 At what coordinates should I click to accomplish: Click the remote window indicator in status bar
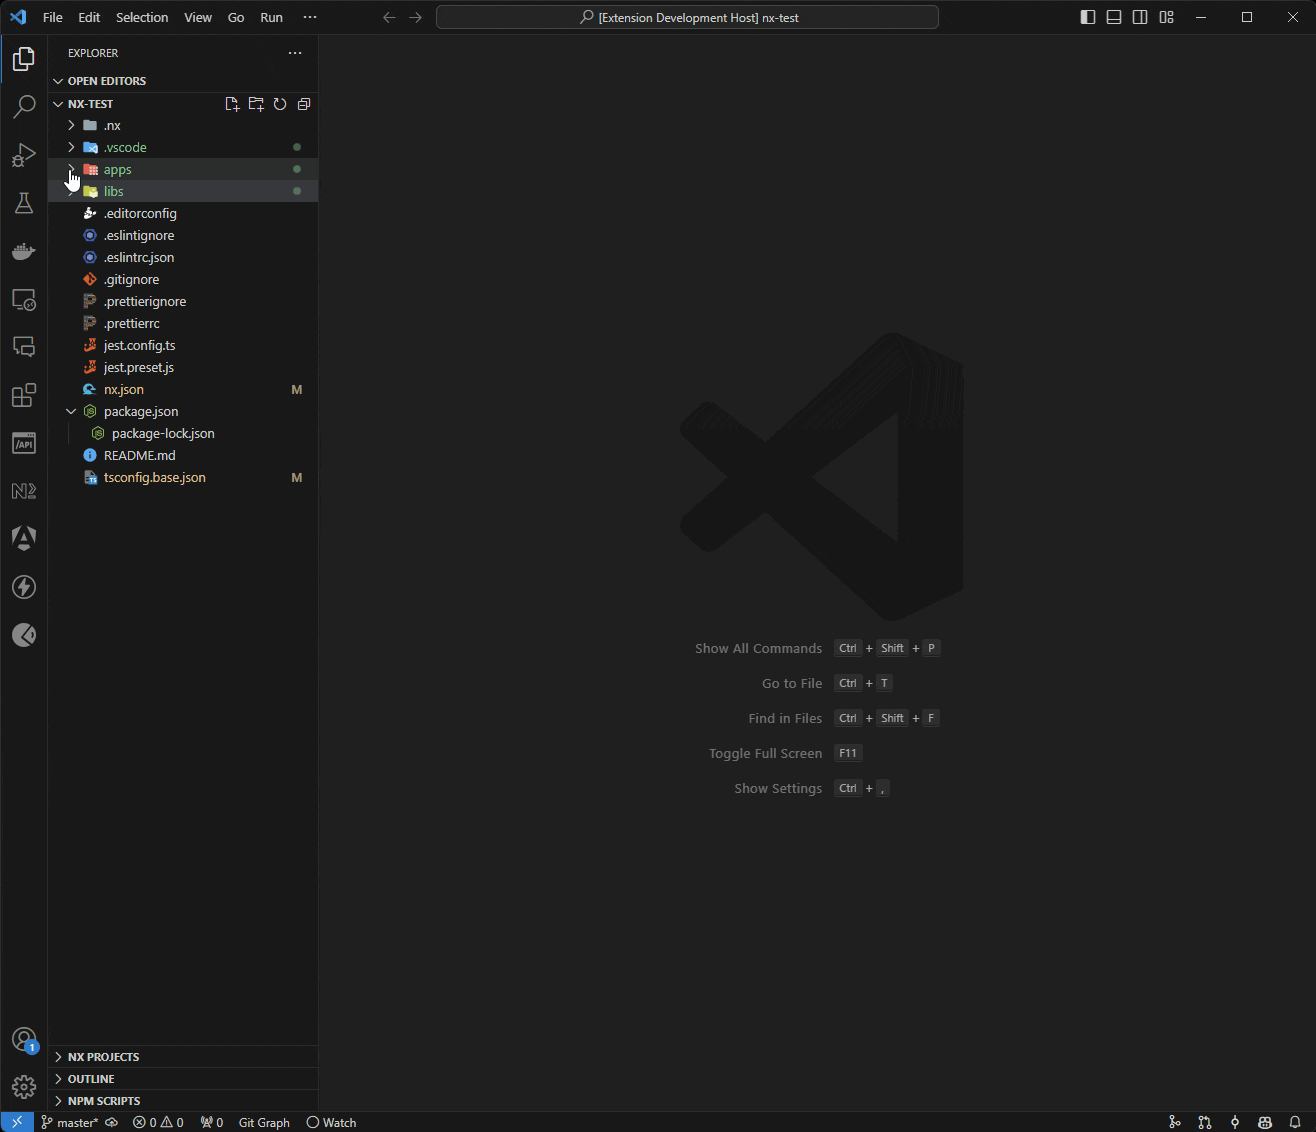tap(17, 1122)
